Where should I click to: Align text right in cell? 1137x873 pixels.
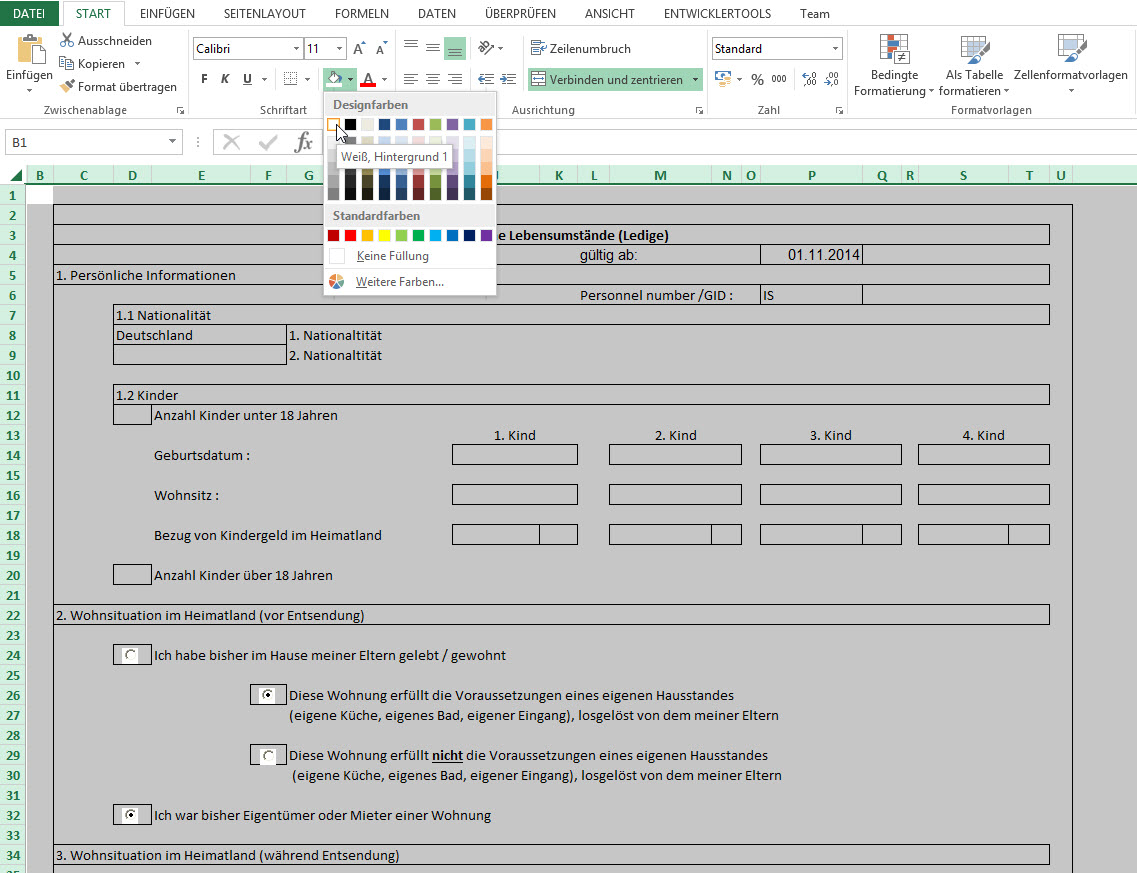[x=455, y=79]
